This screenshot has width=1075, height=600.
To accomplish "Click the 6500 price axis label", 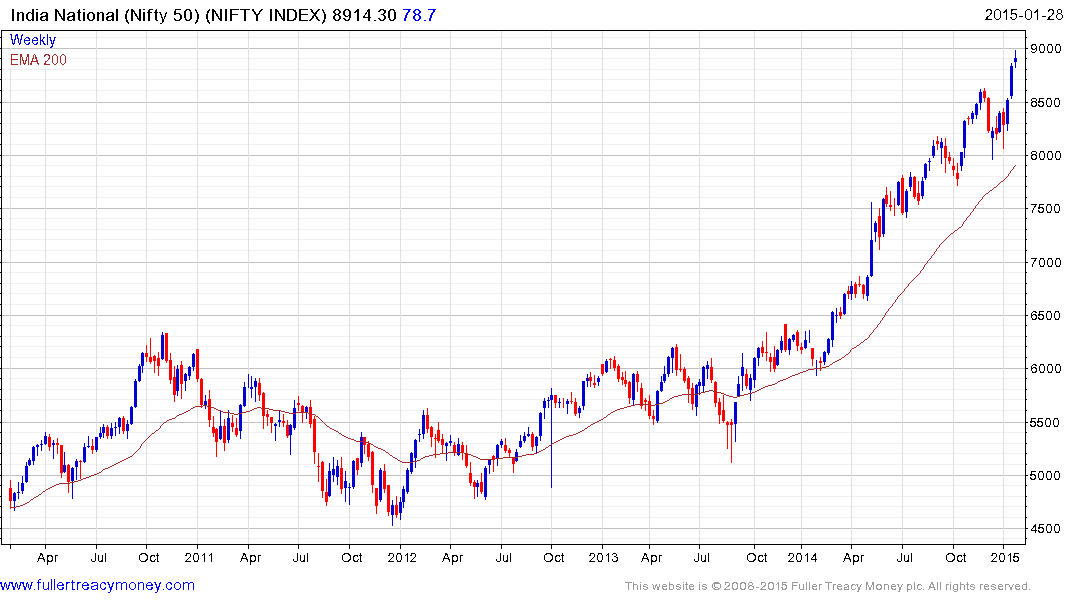I will coord(1046,316).
